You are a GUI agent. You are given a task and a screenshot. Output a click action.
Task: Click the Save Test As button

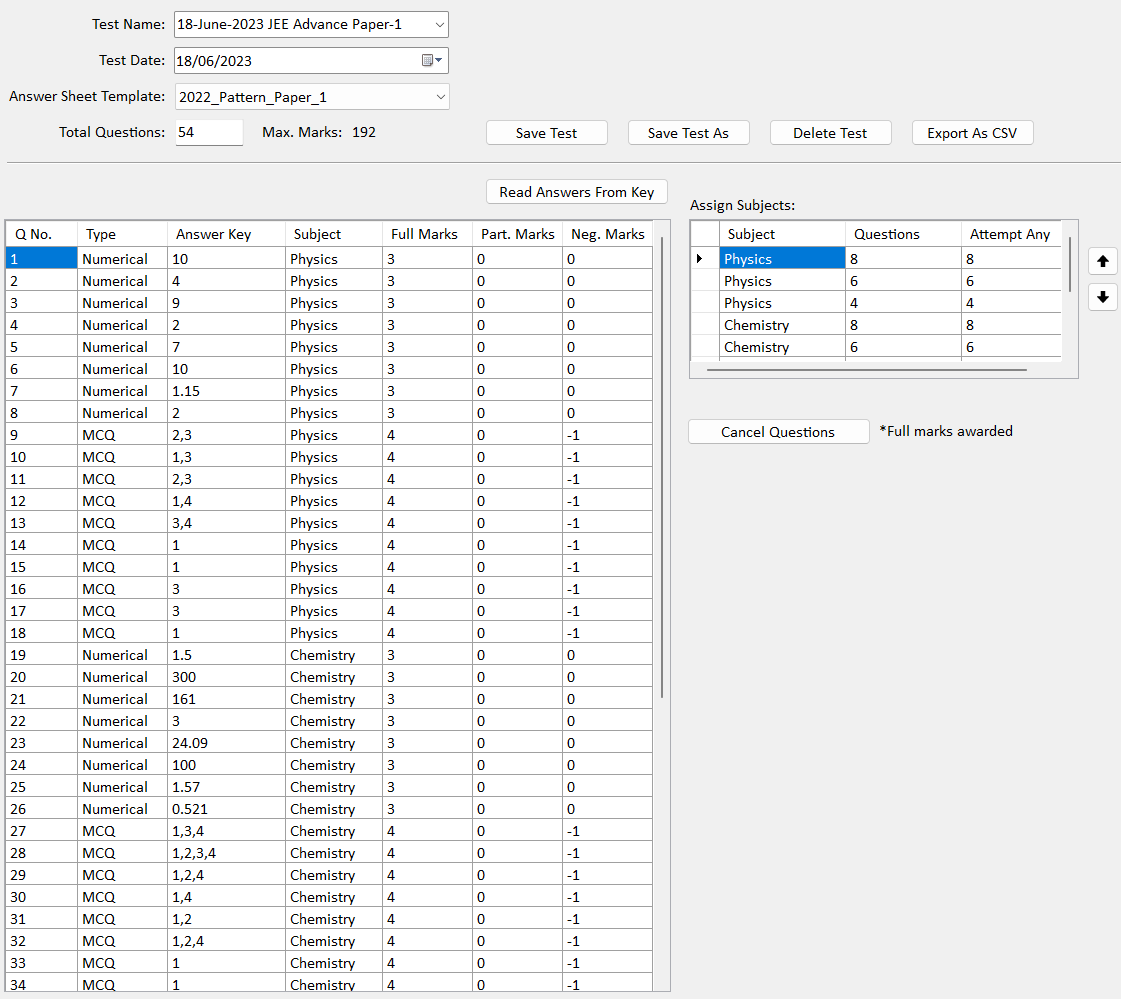pos(688,133)
